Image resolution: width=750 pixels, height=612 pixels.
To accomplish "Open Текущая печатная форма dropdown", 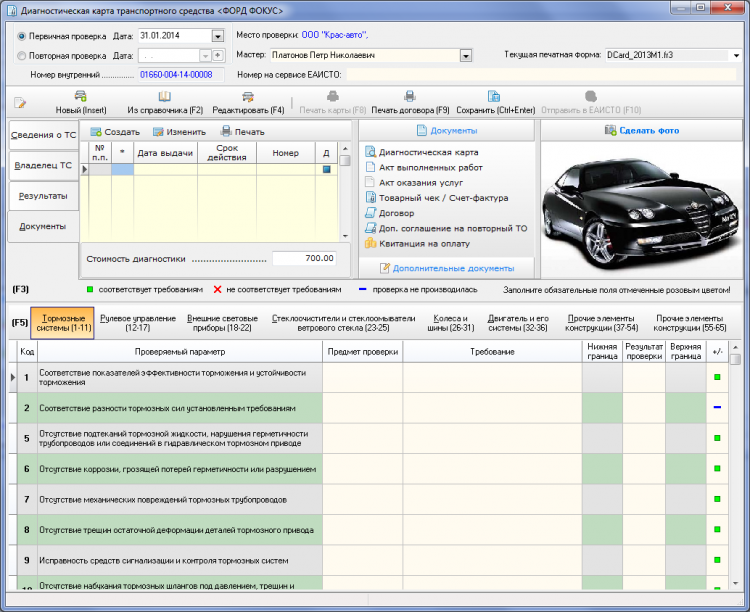I will (736, 55).
